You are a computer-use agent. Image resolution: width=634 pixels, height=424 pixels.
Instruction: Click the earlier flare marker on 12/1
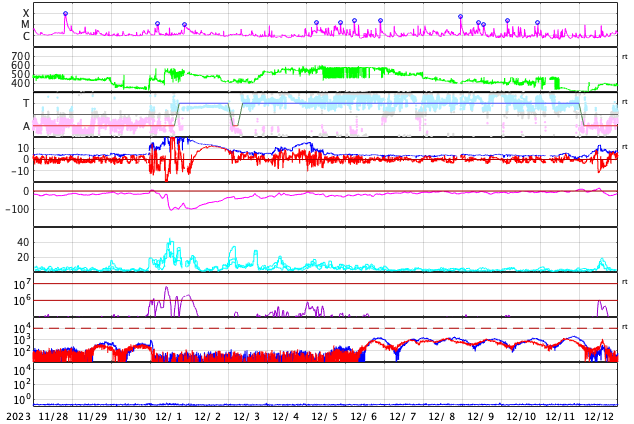tap(157, 24)
